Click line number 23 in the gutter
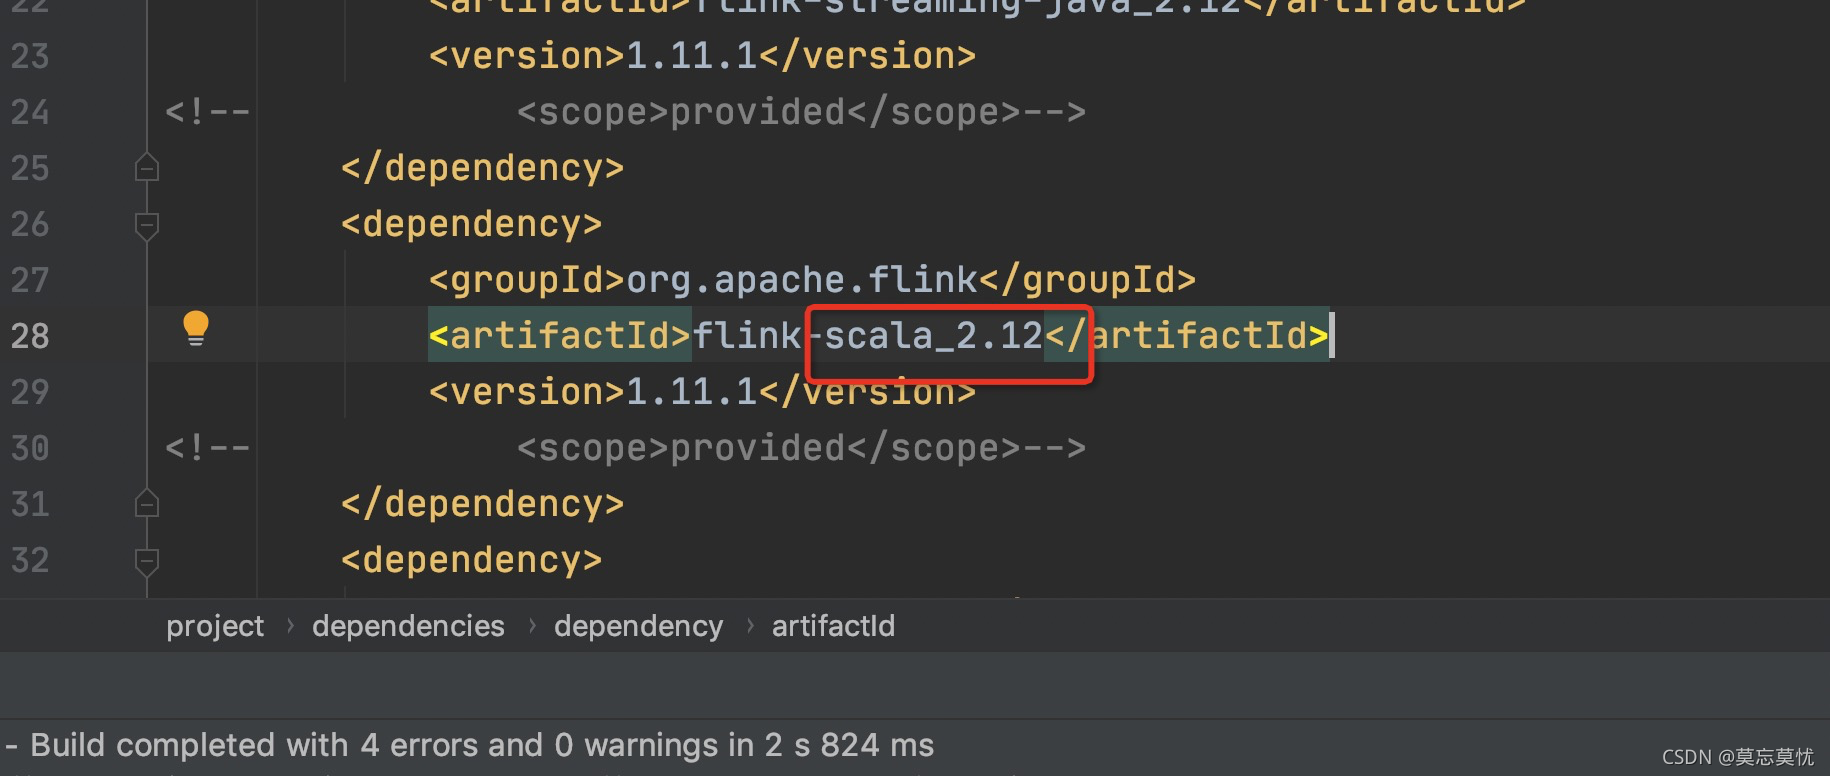1830x776 pixels. pyautogui.click(x=30, y=56)
